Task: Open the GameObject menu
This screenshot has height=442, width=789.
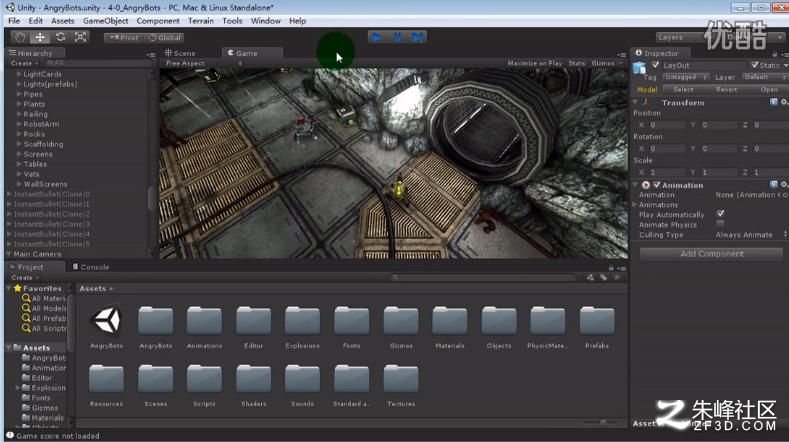Action: [105, 21]
